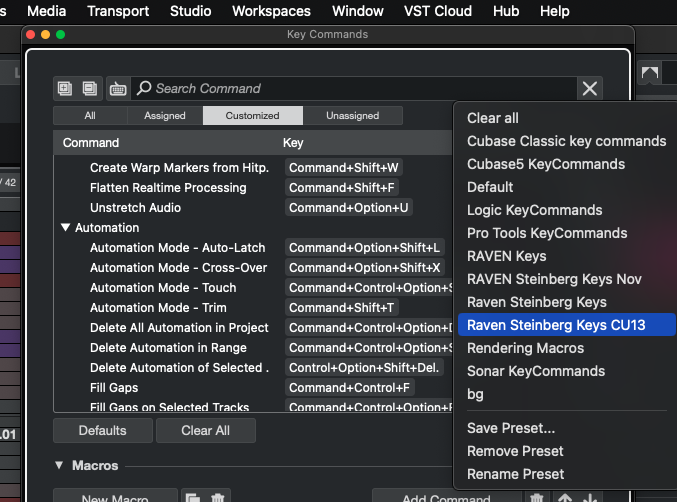677x502 pixels.
Task: Click the magnifier search icon
Action: click(x=144, y=88)
